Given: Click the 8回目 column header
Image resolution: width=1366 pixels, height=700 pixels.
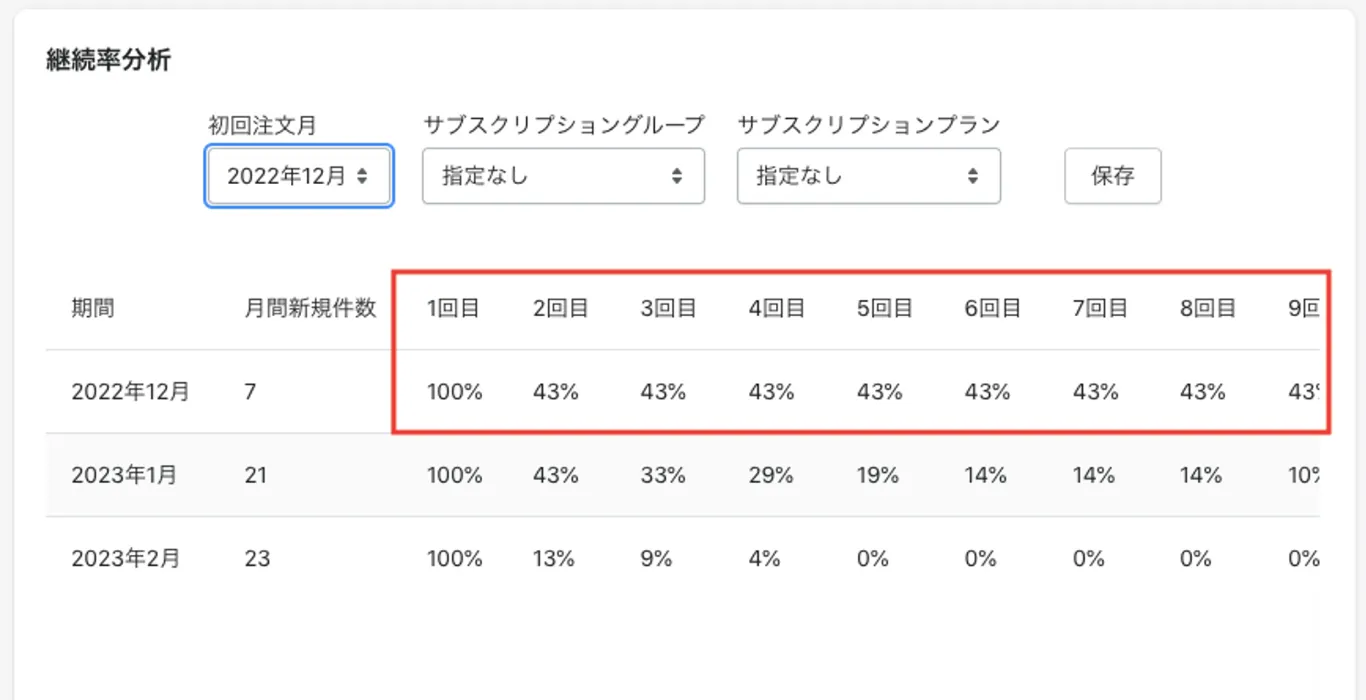Looking at the screenshot, I should 1208,308.
